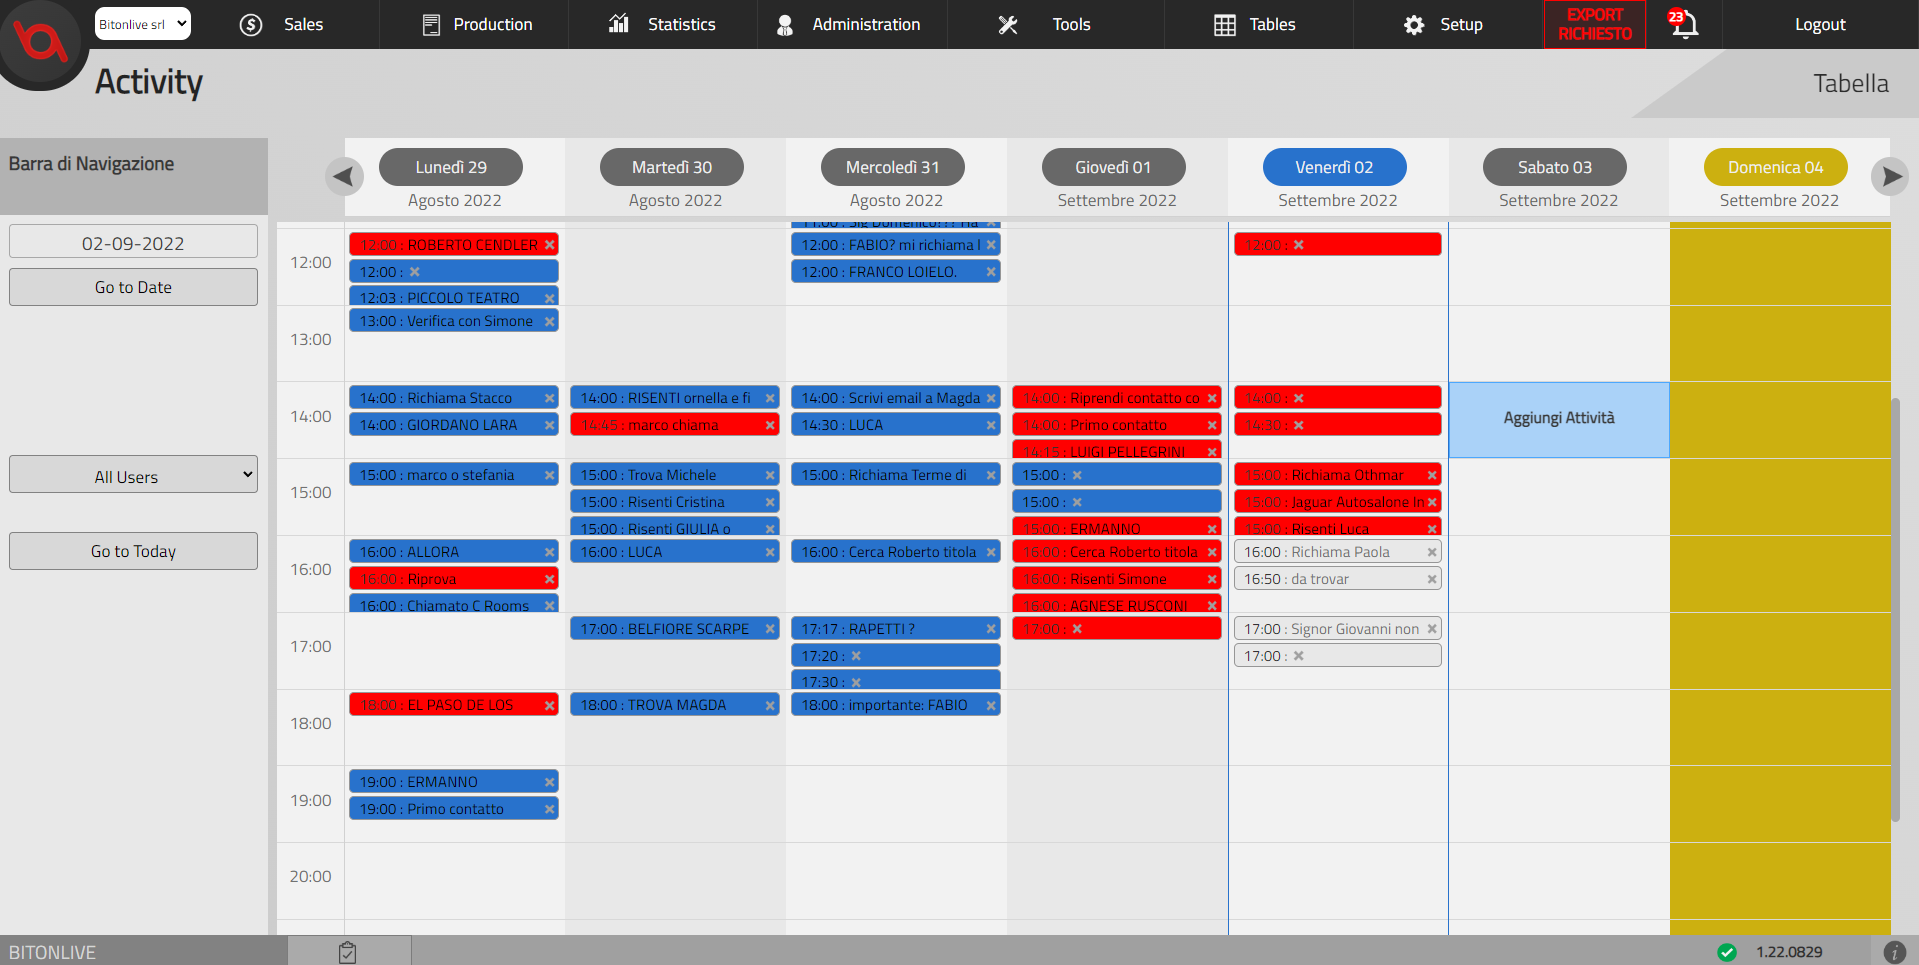Select the Lunedì 29 day header

pyautogui.click(x=451, y=167)
